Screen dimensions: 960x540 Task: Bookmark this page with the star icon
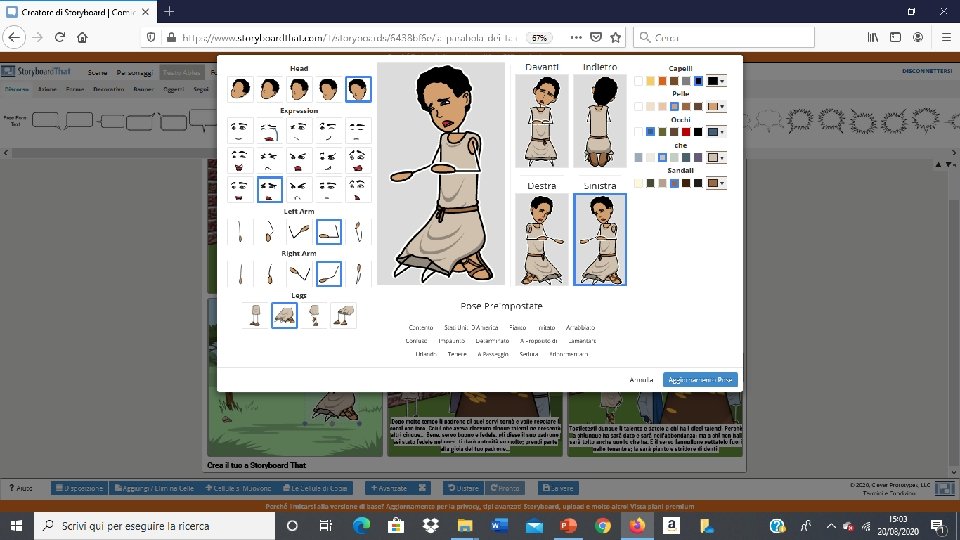[x=615, y=37]
